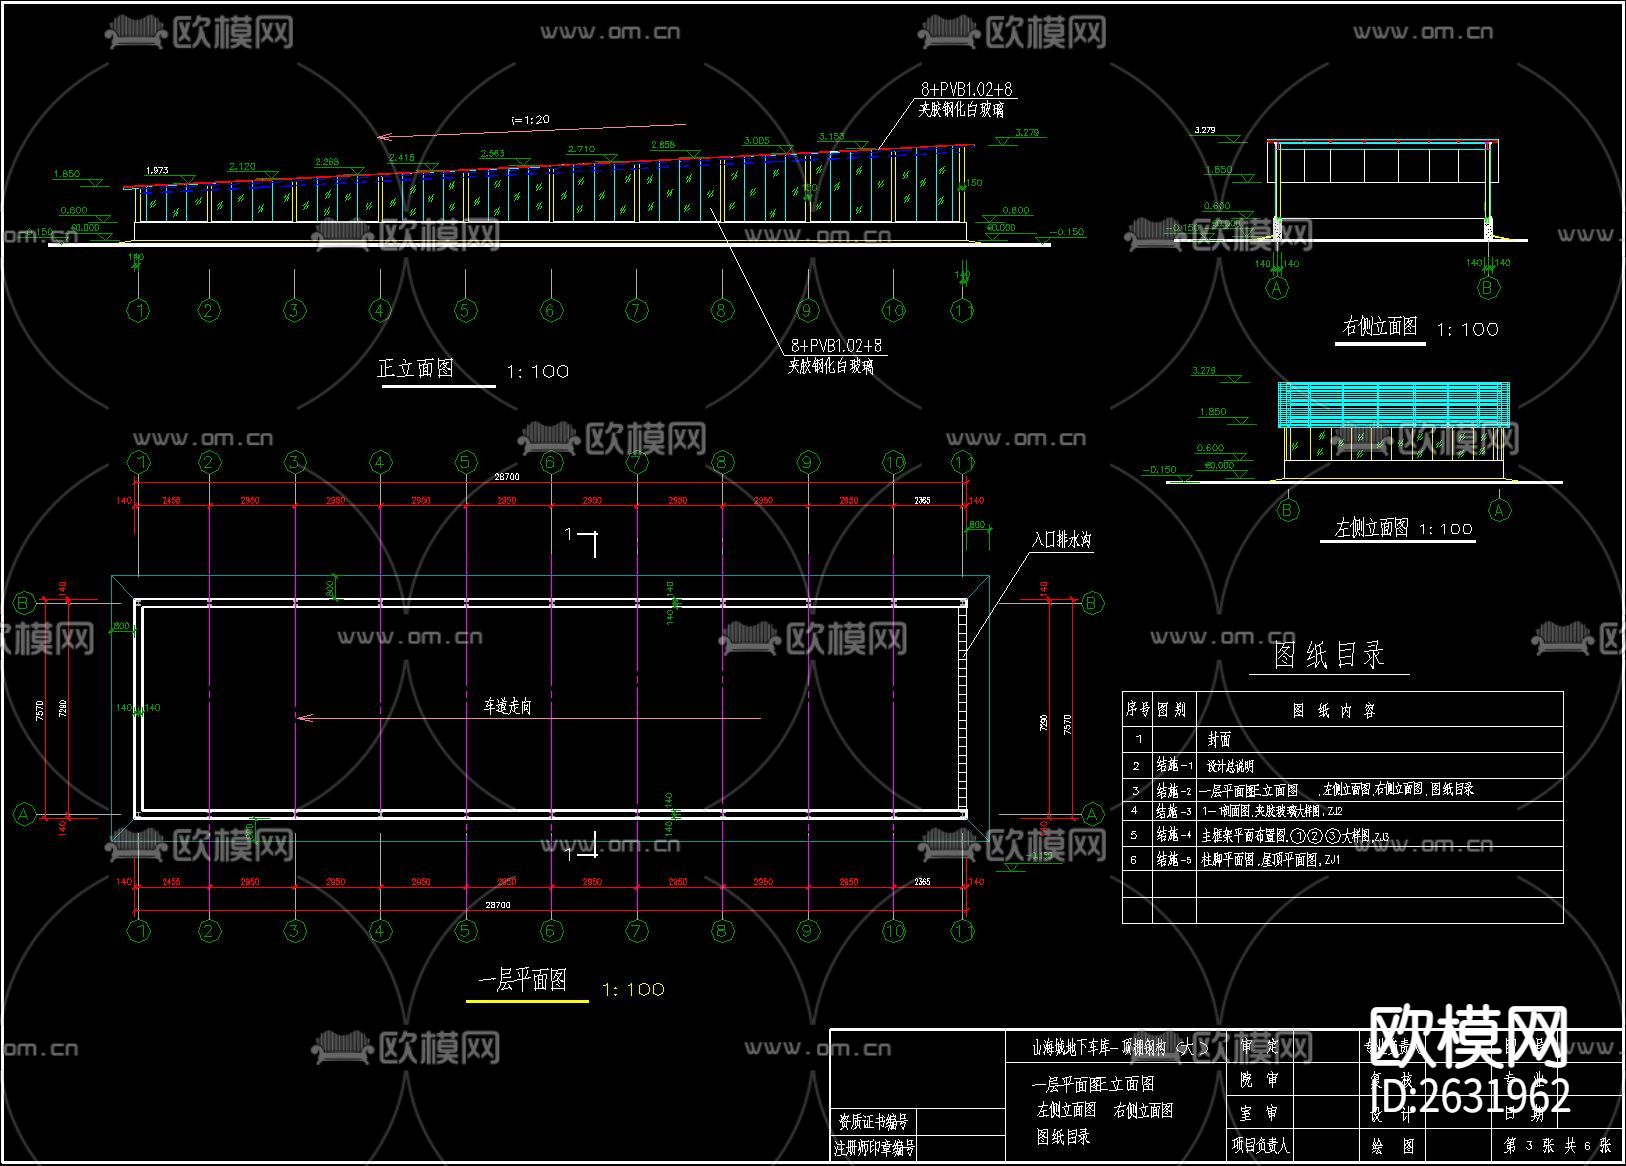Click the '右侧立面图' drawing title under the right elevation
The height and width of the screenshot is (1166, 1626).
pos(1379,327)
